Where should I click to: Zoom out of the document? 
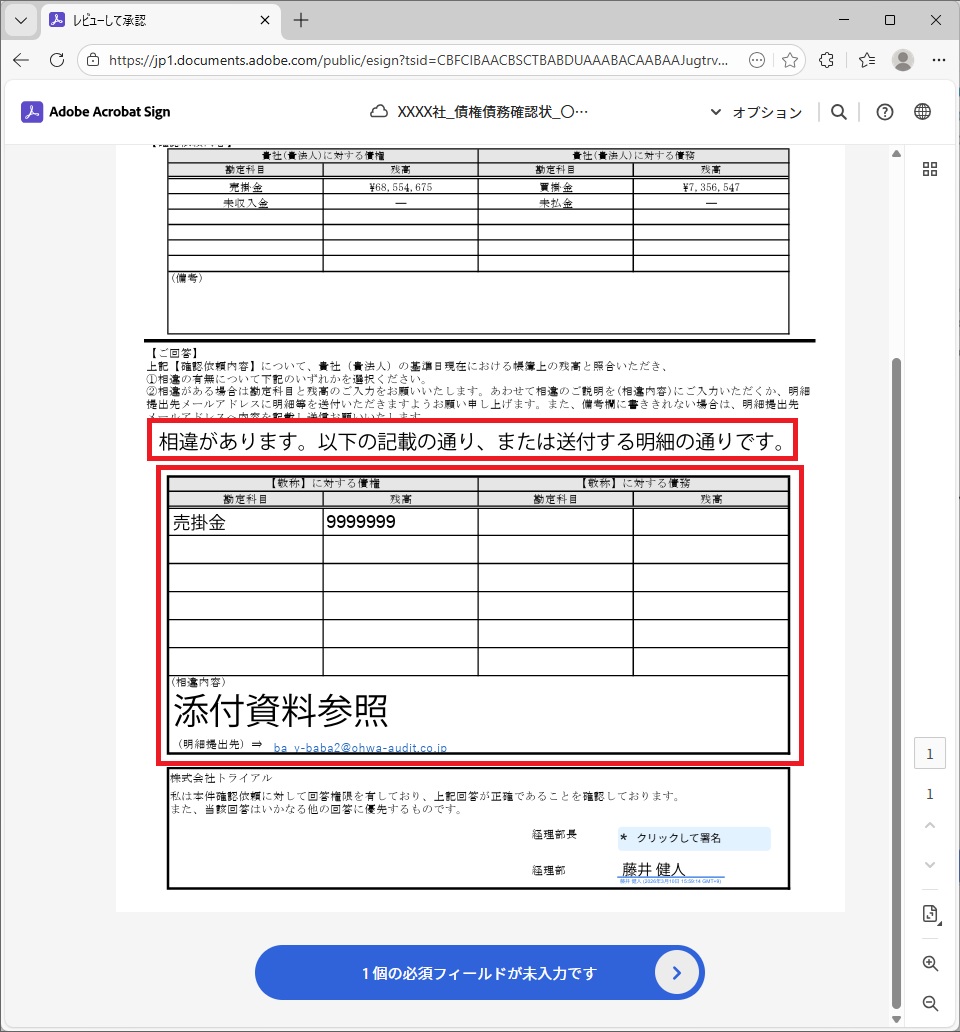(x=930, y=1003)
